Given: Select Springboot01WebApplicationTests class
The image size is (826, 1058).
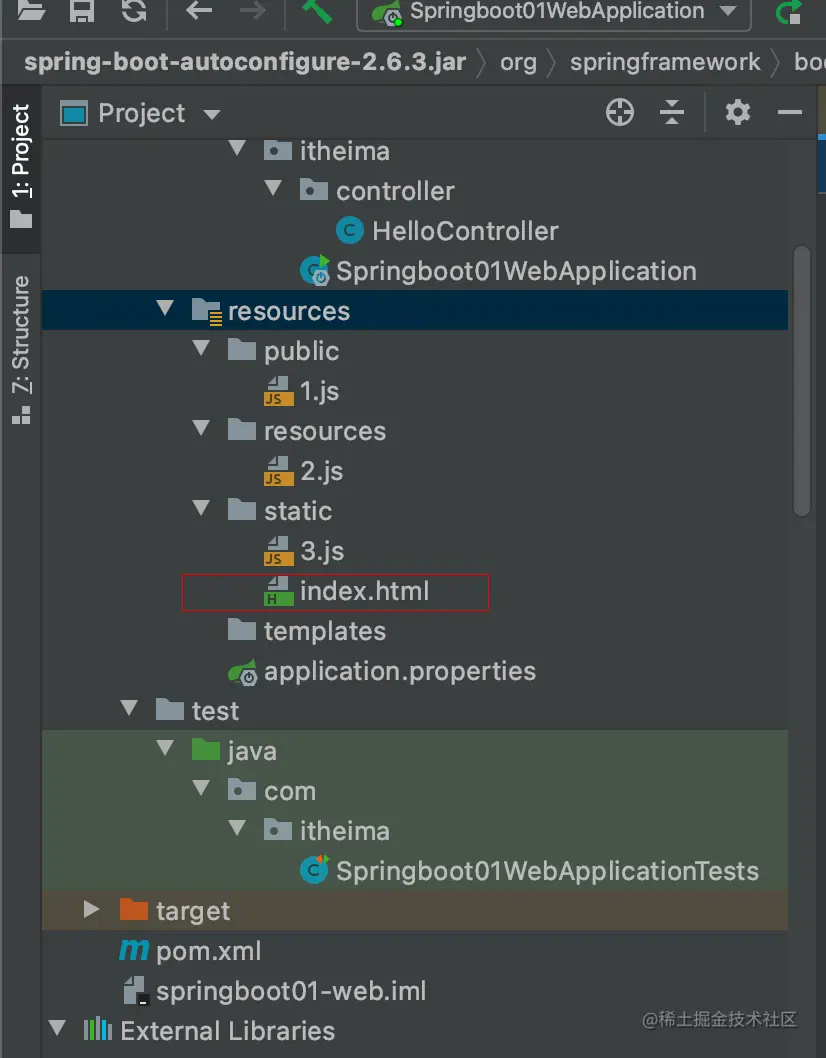Looking at the screenshot, I should point(547,871).
